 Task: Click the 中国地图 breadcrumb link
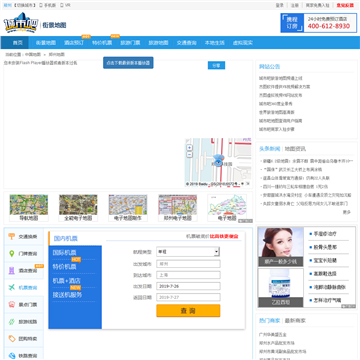[x=33, y=54]
